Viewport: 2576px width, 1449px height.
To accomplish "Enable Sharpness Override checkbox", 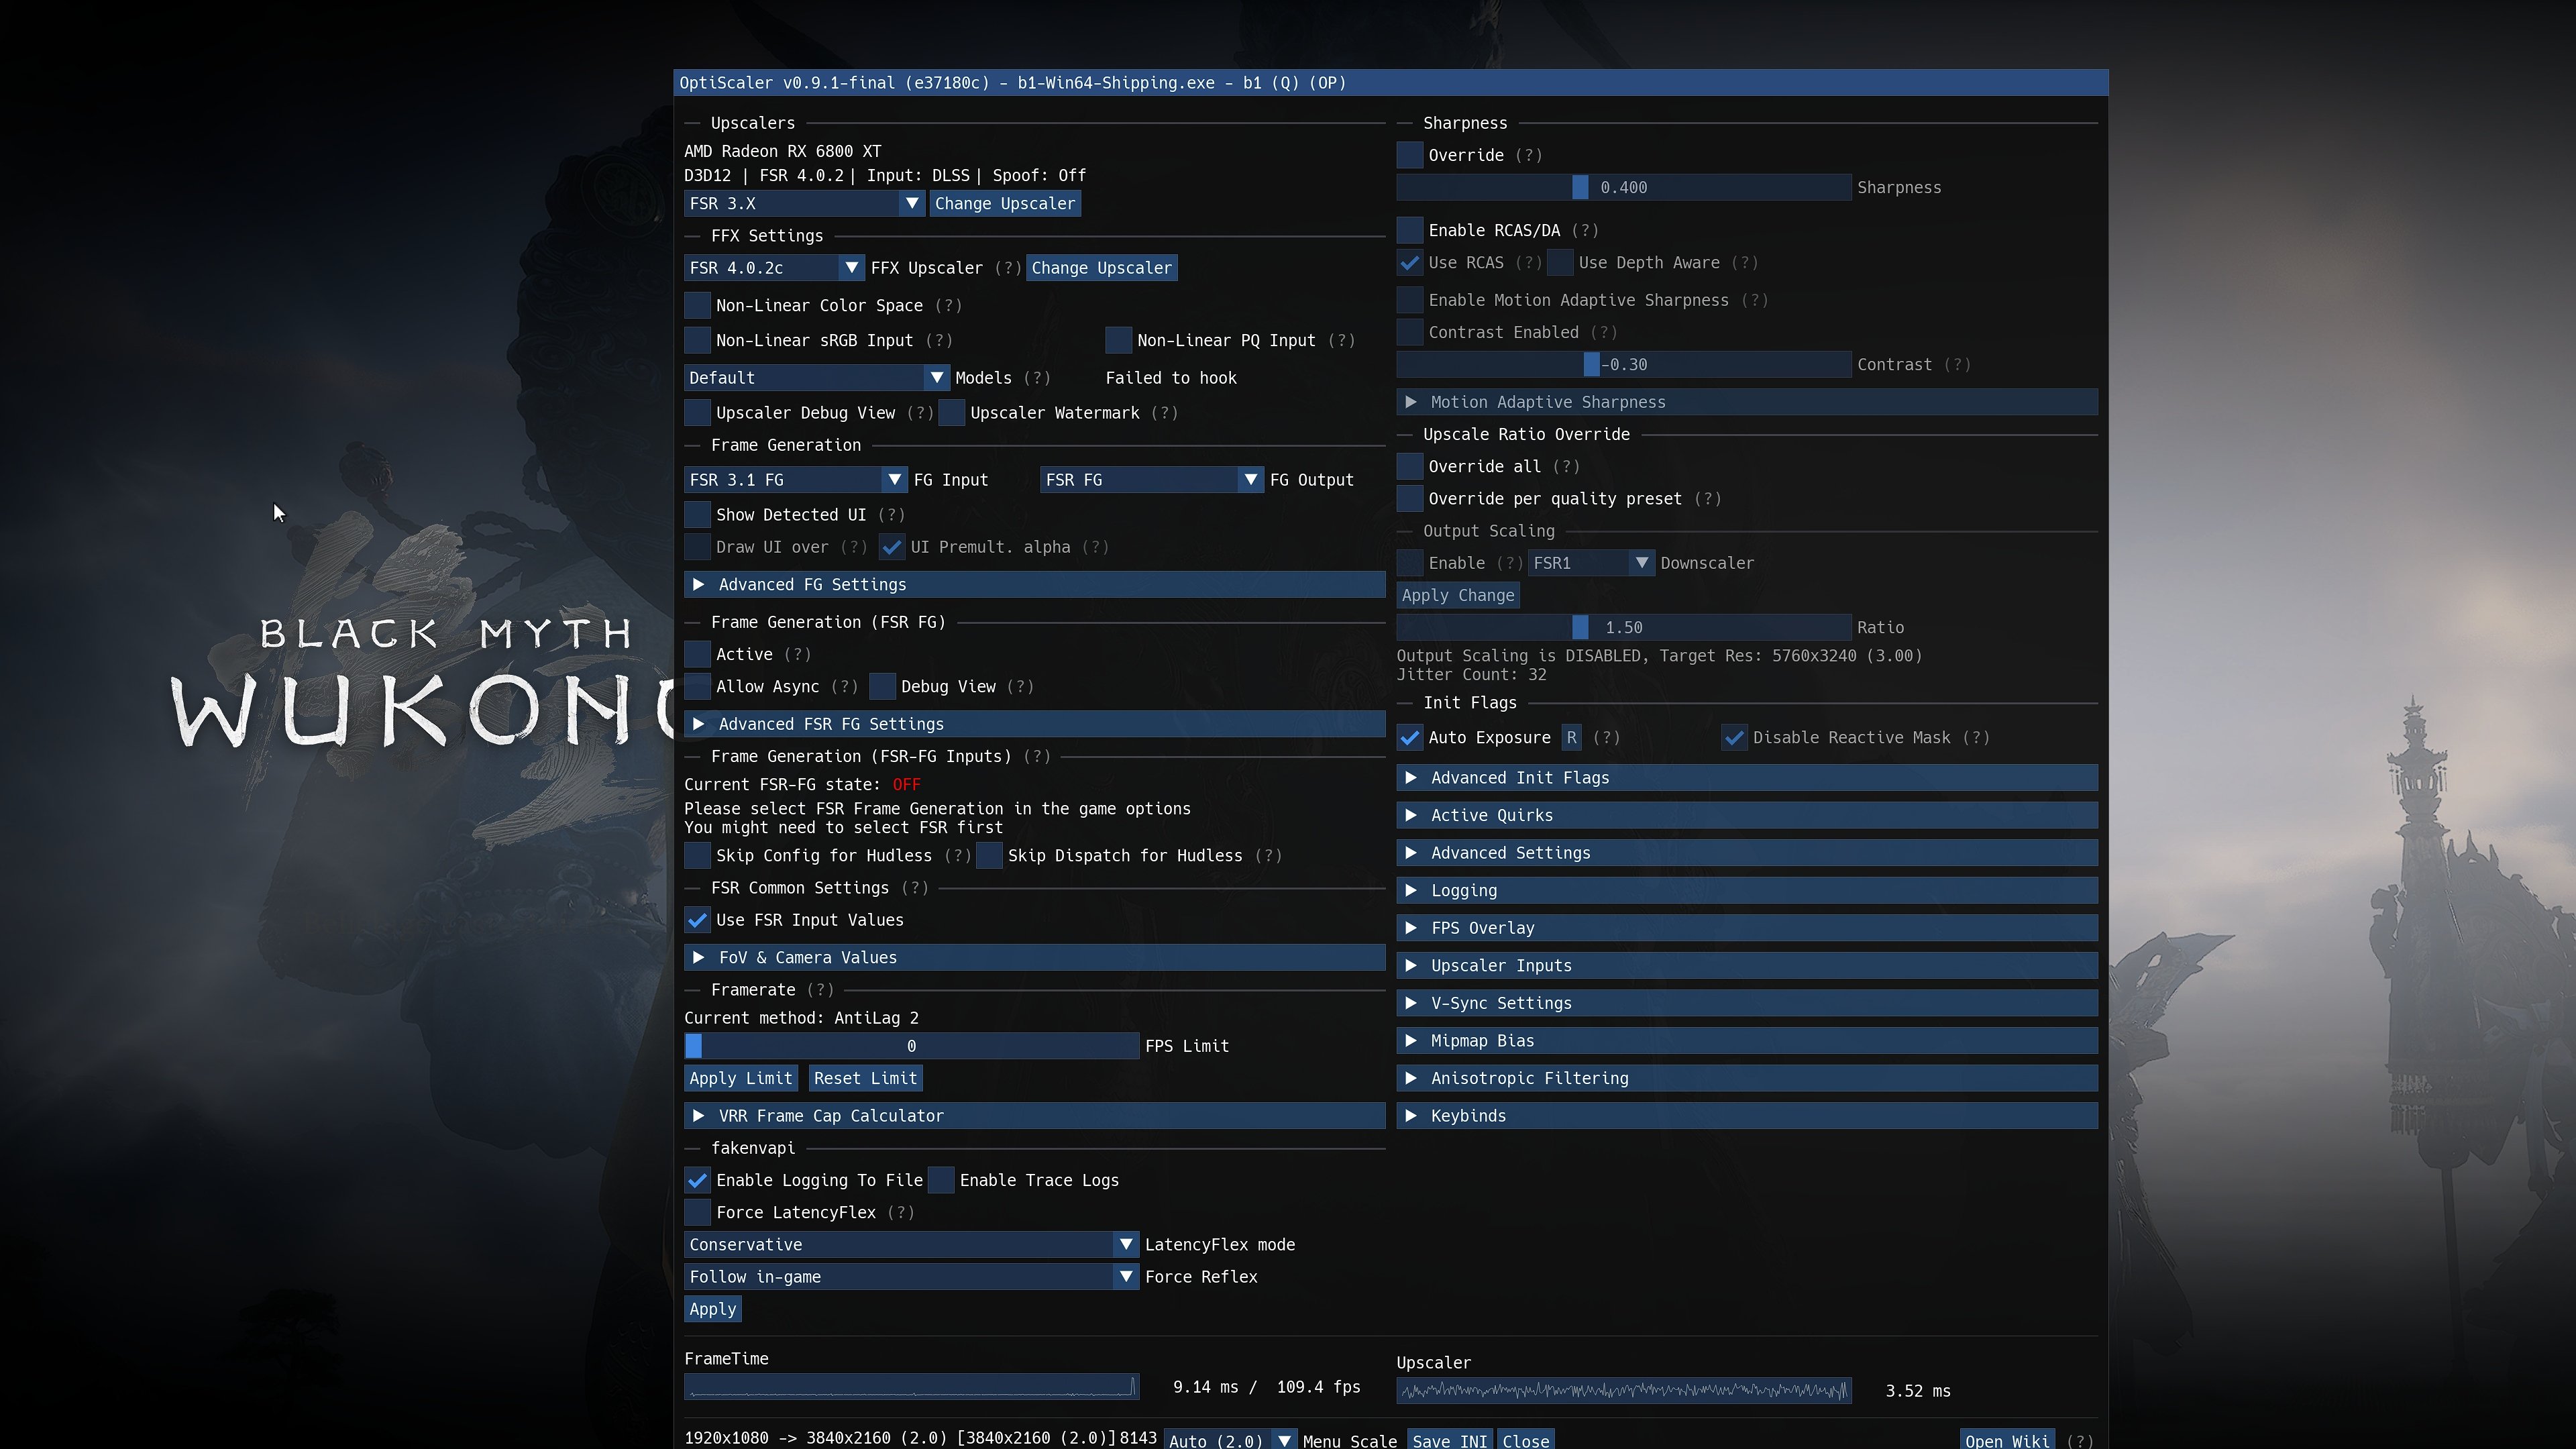I will [x=1410, y=155].
